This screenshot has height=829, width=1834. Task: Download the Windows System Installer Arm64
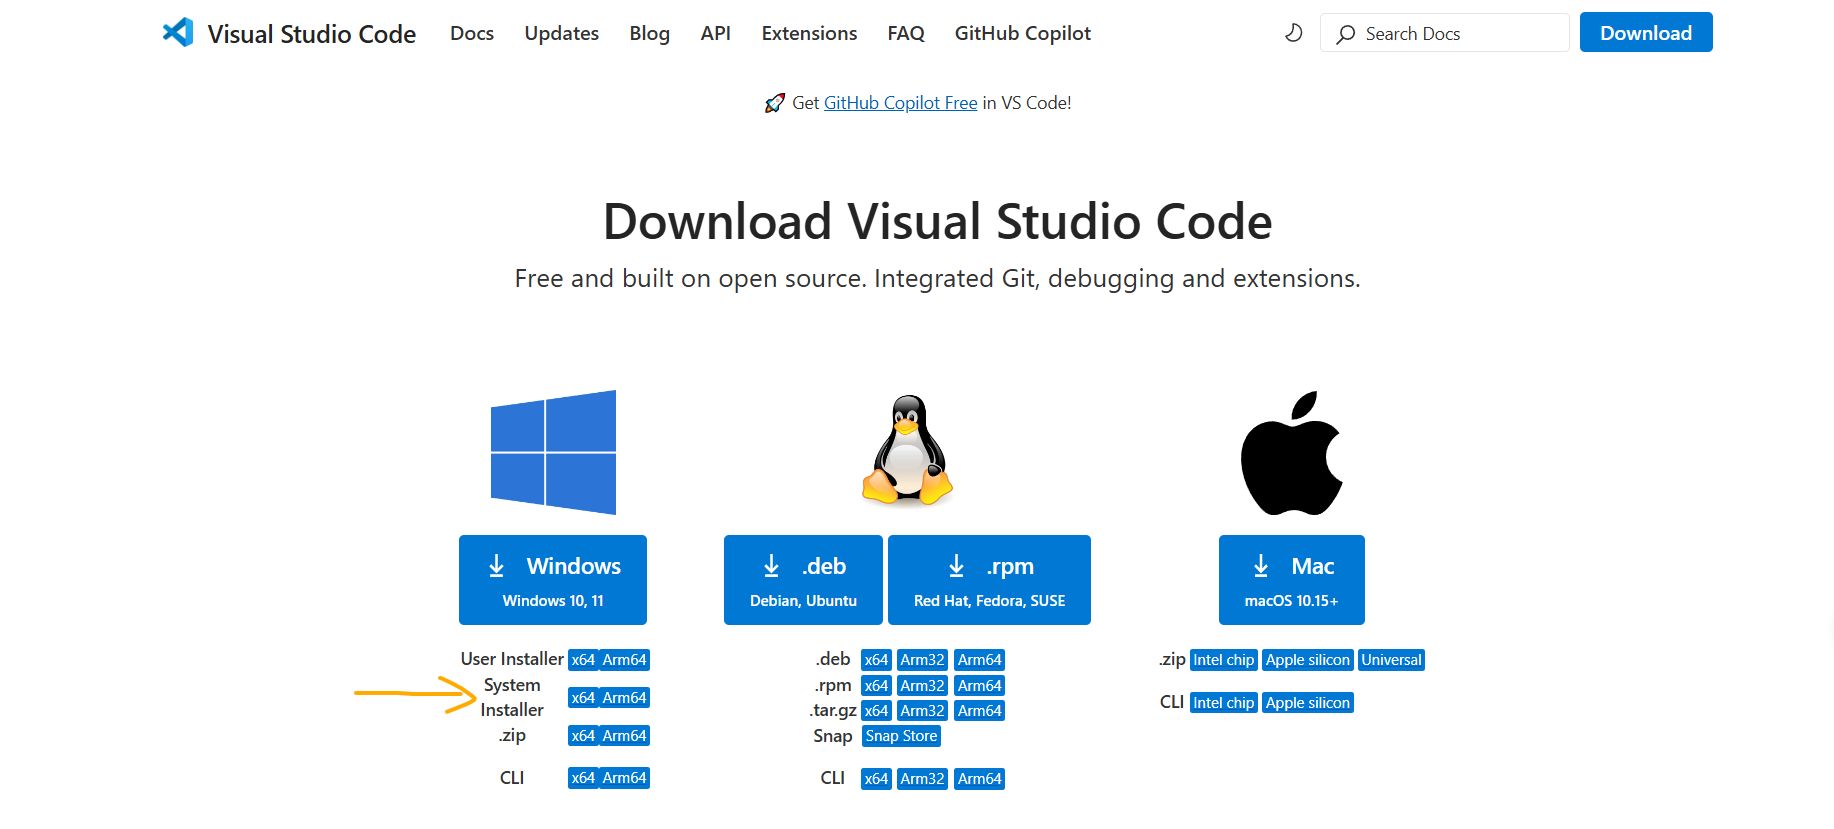click(x=625, y=698)
